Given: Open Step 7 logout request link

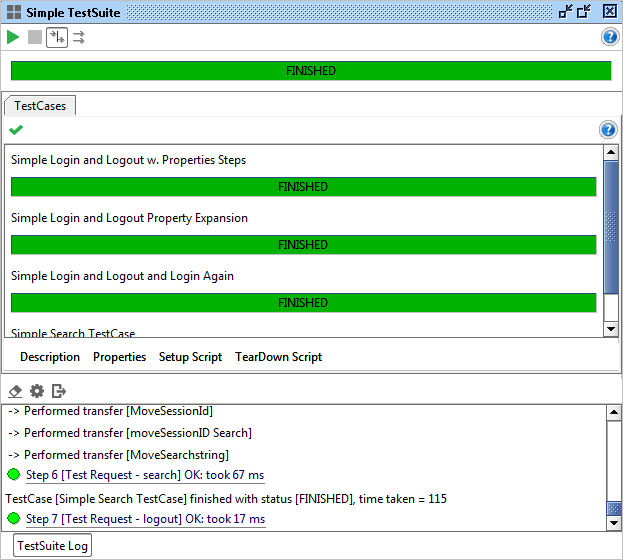Looking at the screenshot, I should pos(145,519).
